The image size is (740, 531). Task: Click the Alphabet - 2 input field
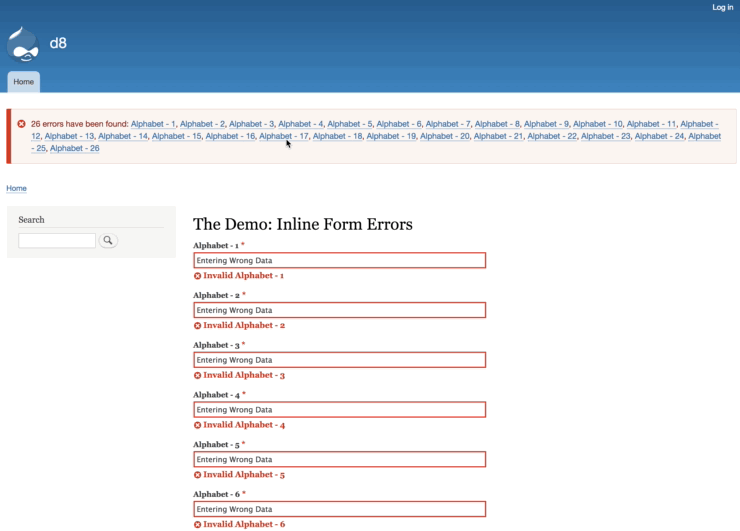tap(339, 310)
